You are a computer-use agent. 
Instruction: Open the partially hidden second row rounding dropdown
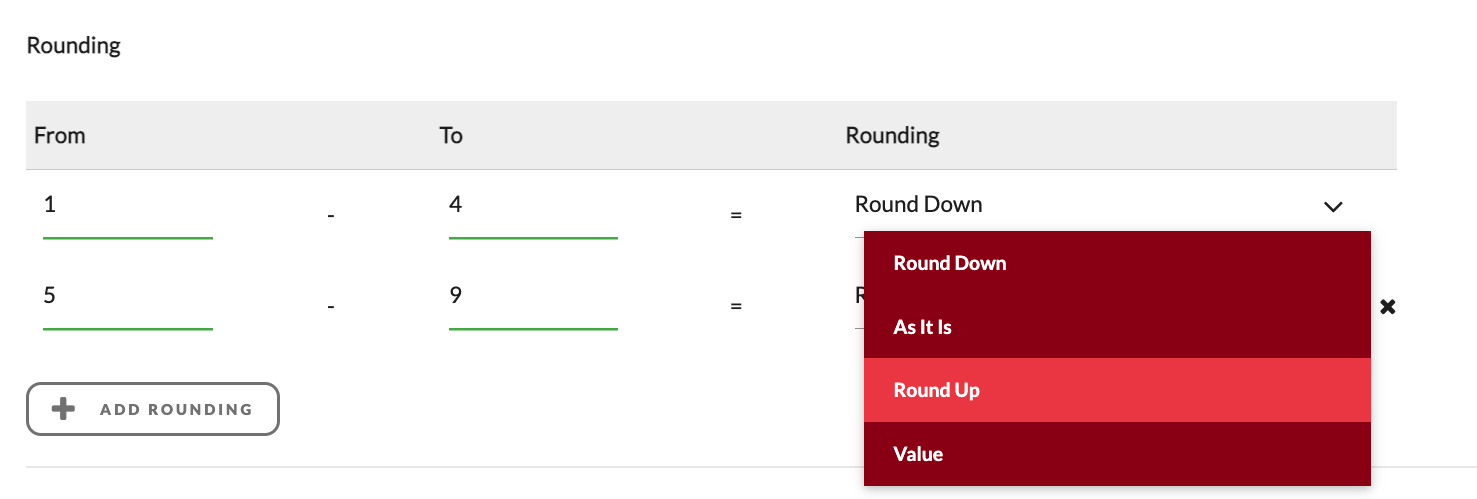(859, 296)
